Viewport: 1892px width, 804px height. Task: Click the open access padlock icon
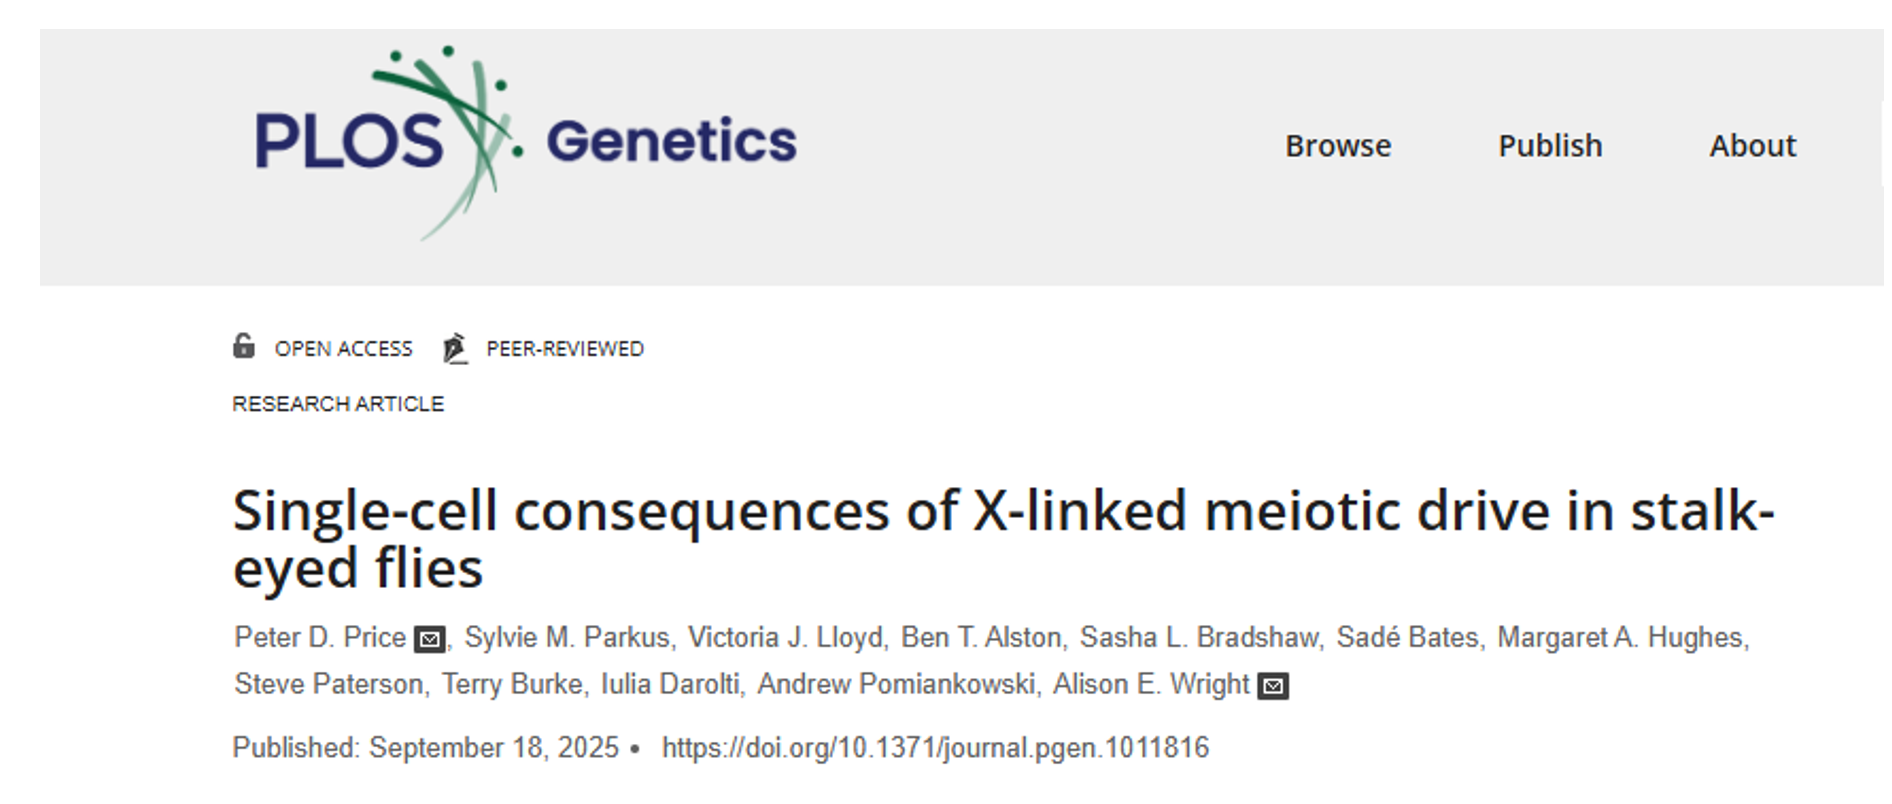pyautogui.click(x=244, y=346)
